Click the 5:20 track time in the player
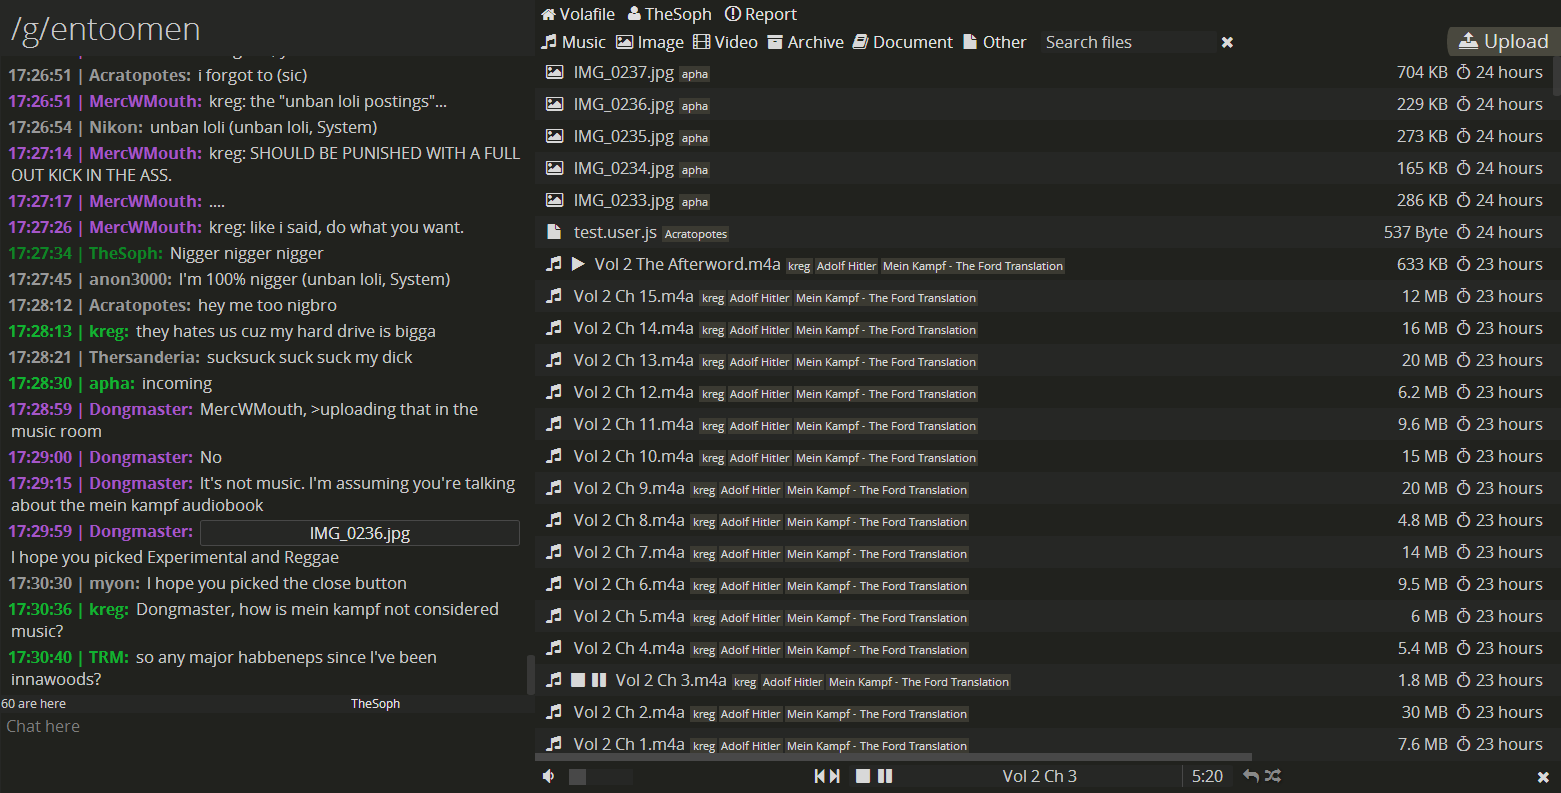This screenshot has height=793, width=1561. [x=1207, y=776]
